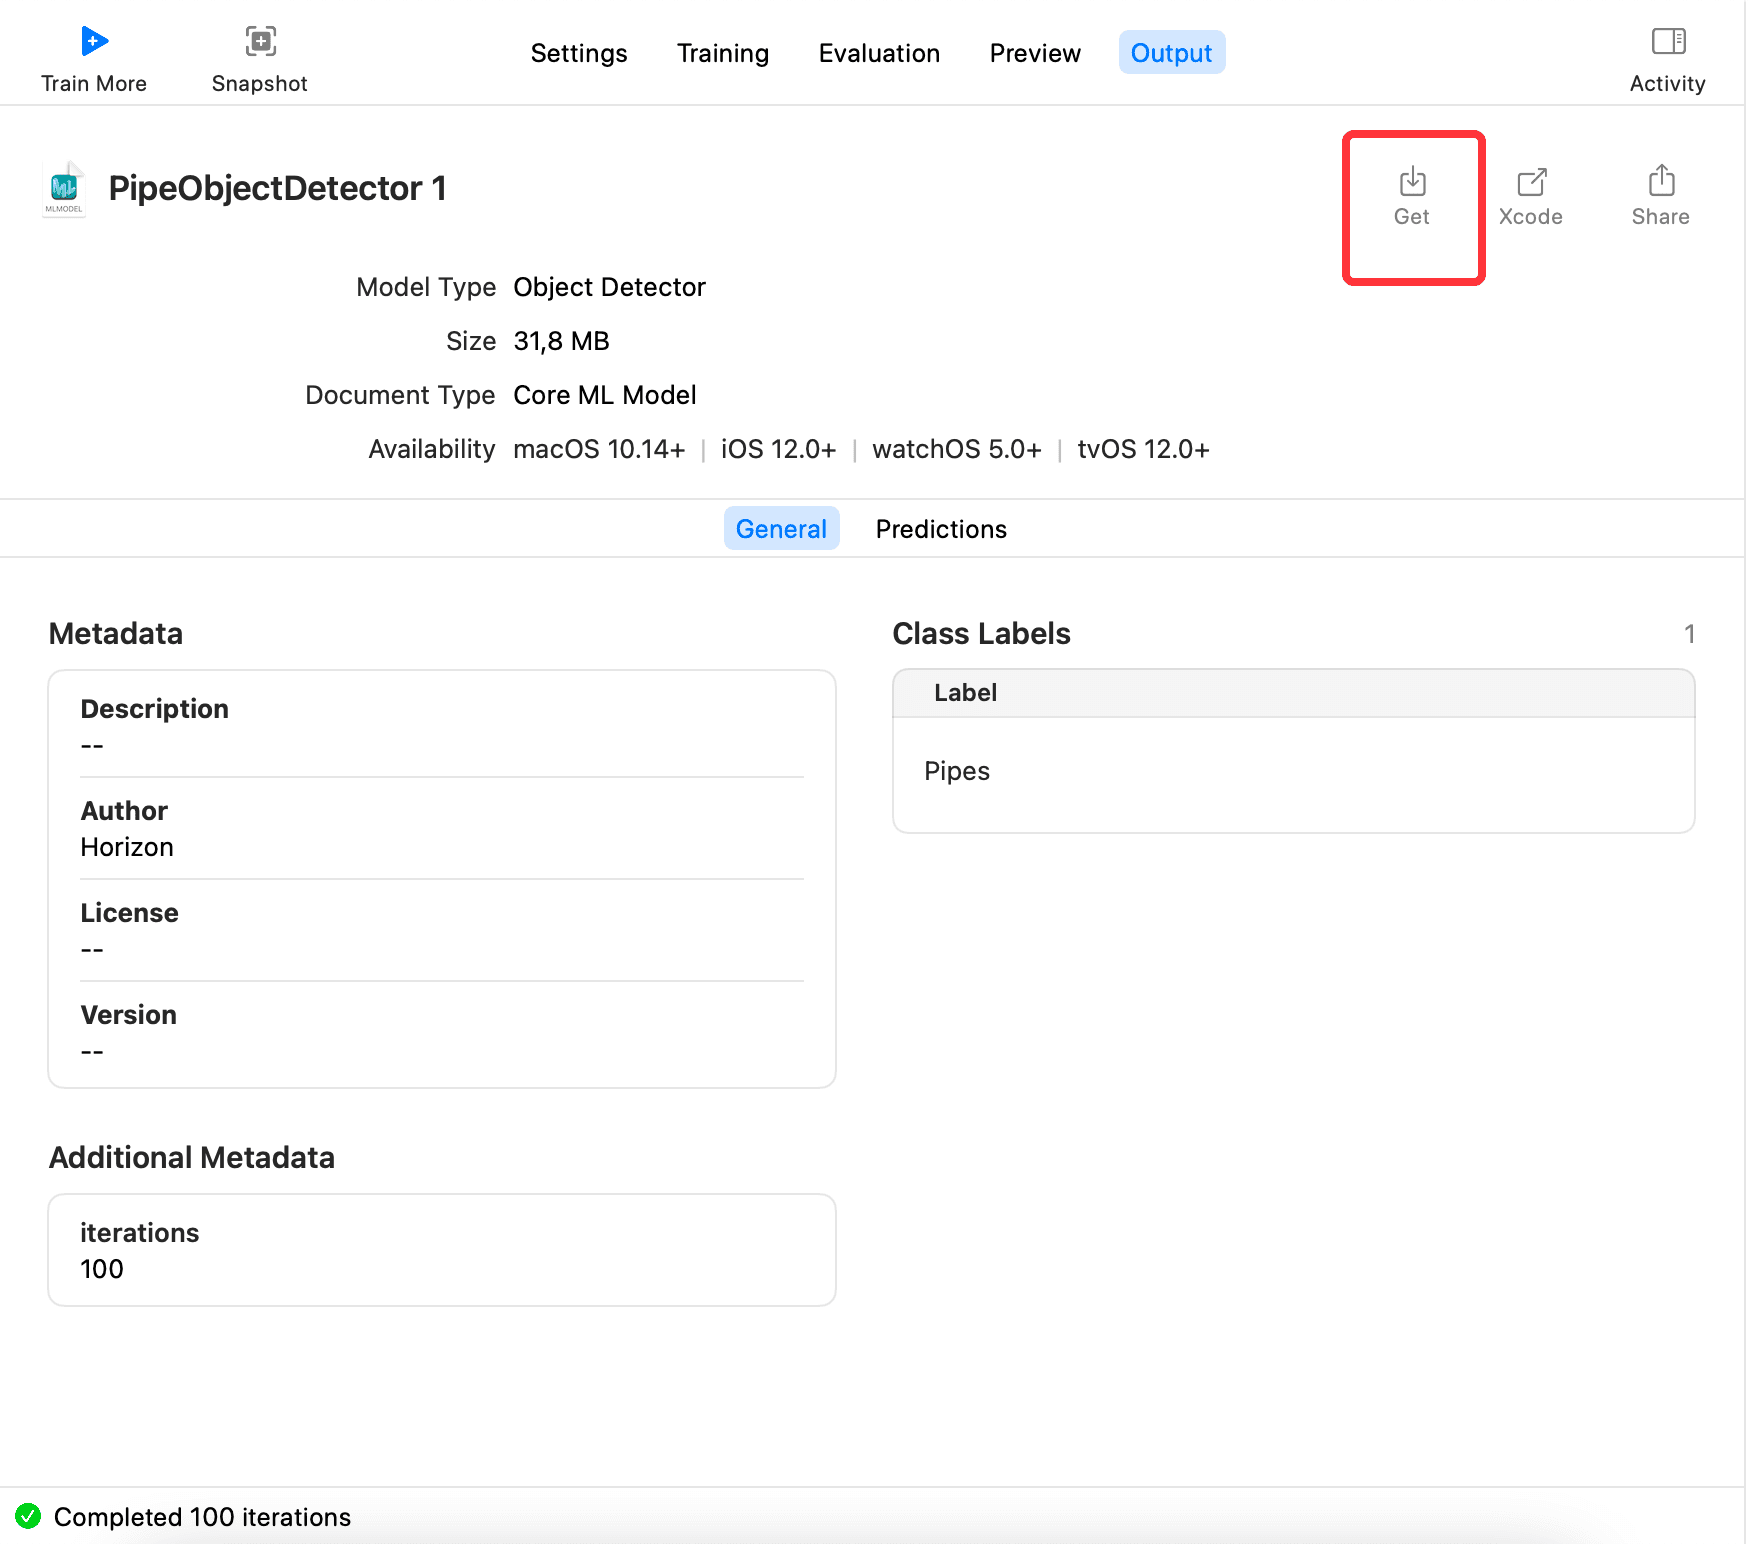The image size is (1750, 1544).
Task: Select the Output tab
Action: (x=1172, y=53)
